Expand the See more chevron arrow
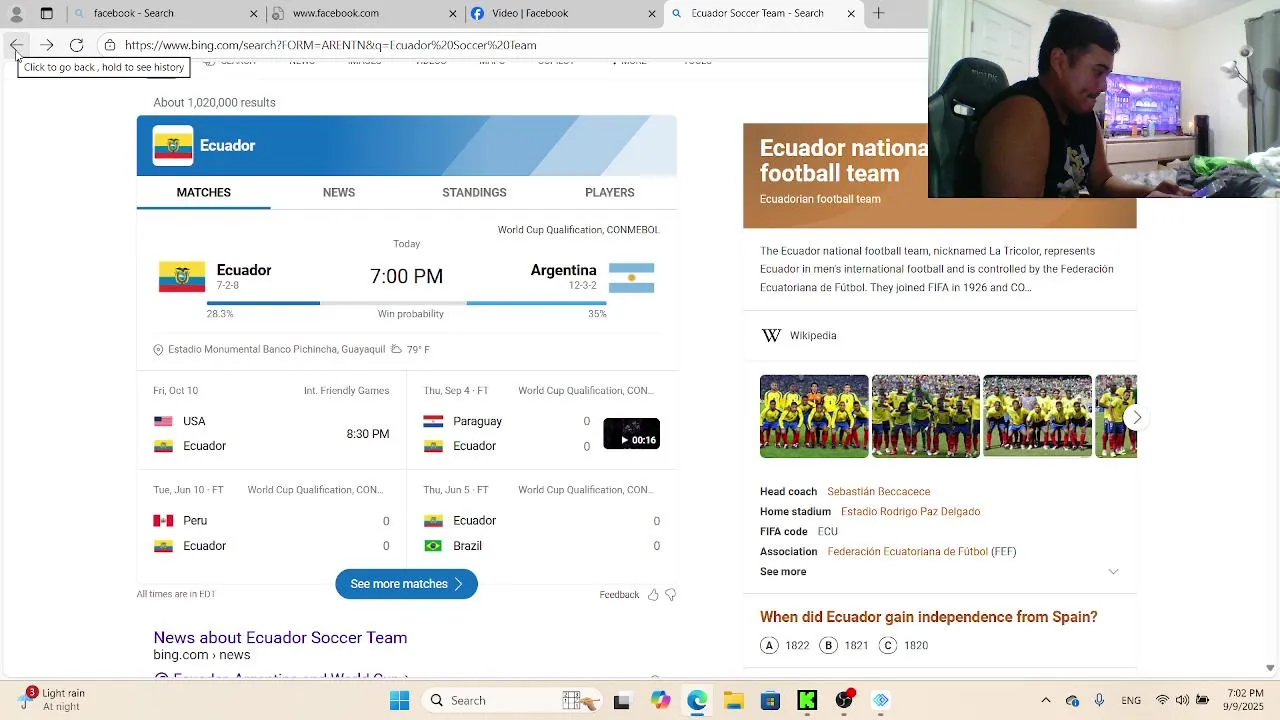Image resolution: width=1280 pixels, height=720 pixels. click(1113, 572)
